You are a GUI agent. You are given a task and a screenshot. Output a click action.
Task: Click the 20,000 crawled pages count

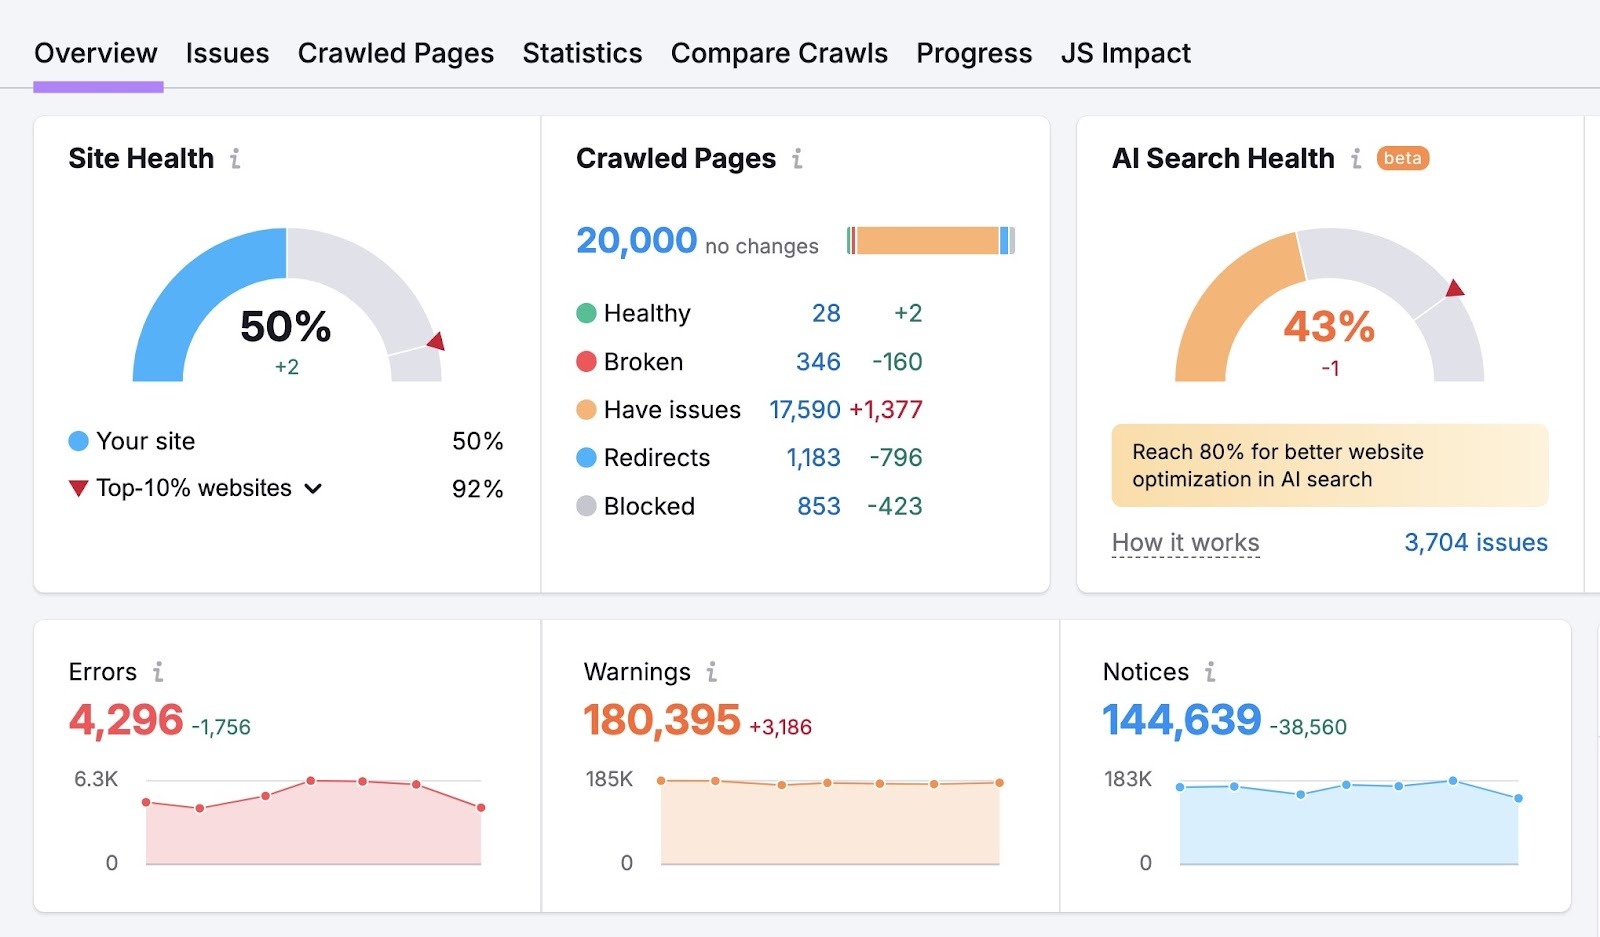[636, 239]
